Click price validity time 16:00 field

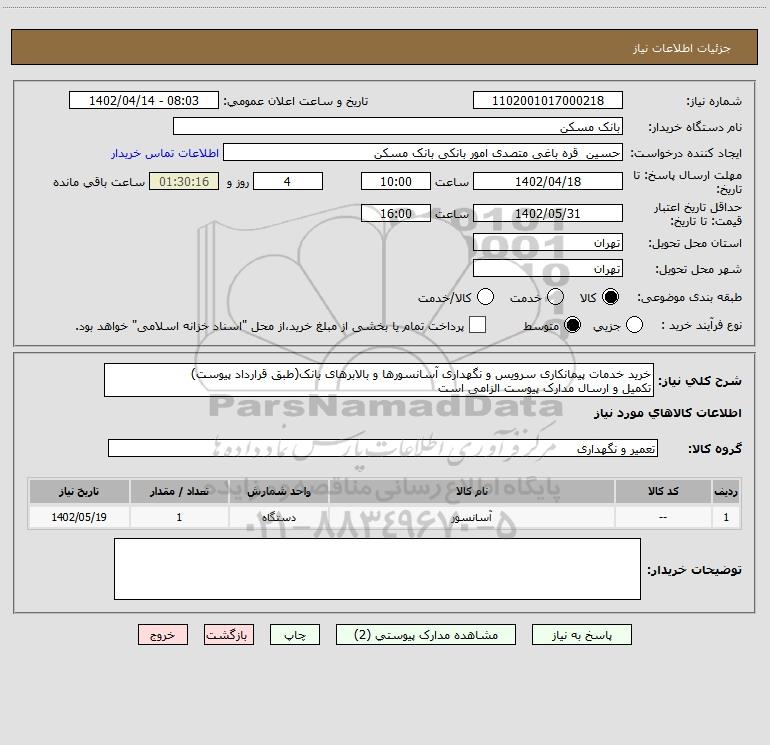click(x=396, y=214)
